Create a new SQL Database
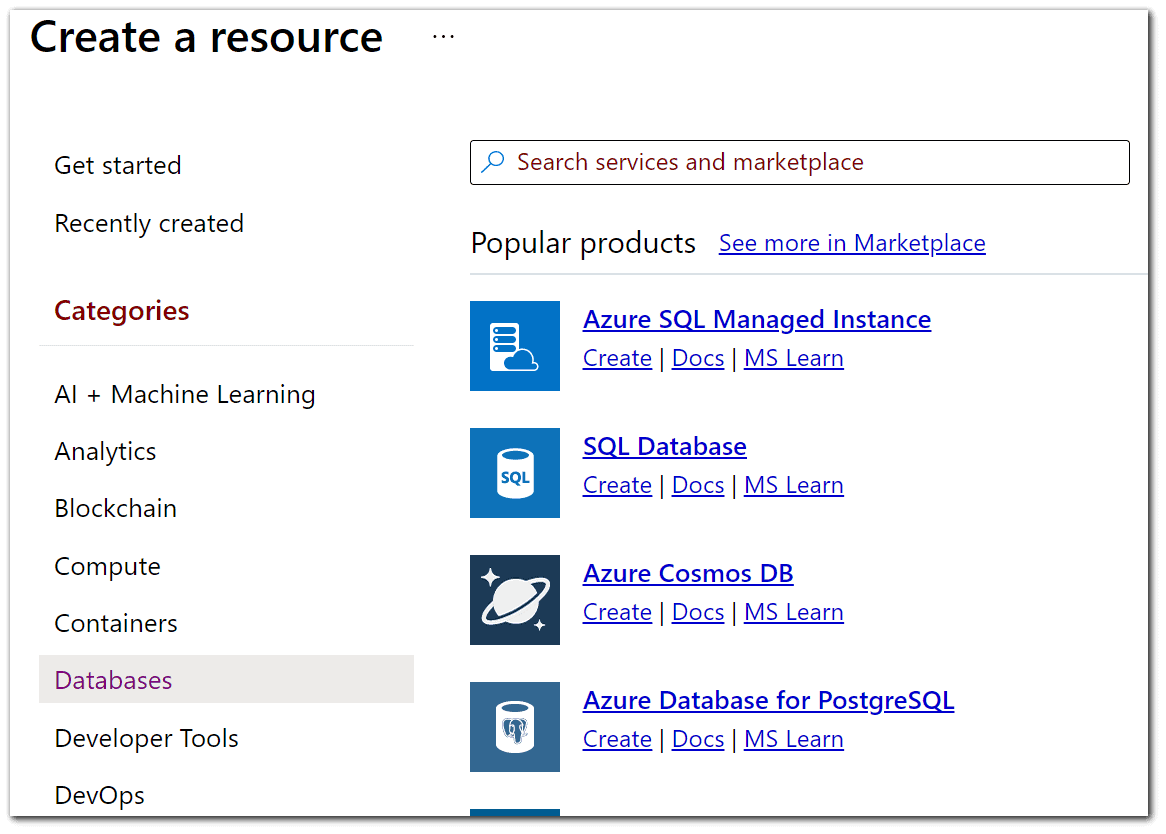The height and width of the screenshot is (834, 1166). 616,485
